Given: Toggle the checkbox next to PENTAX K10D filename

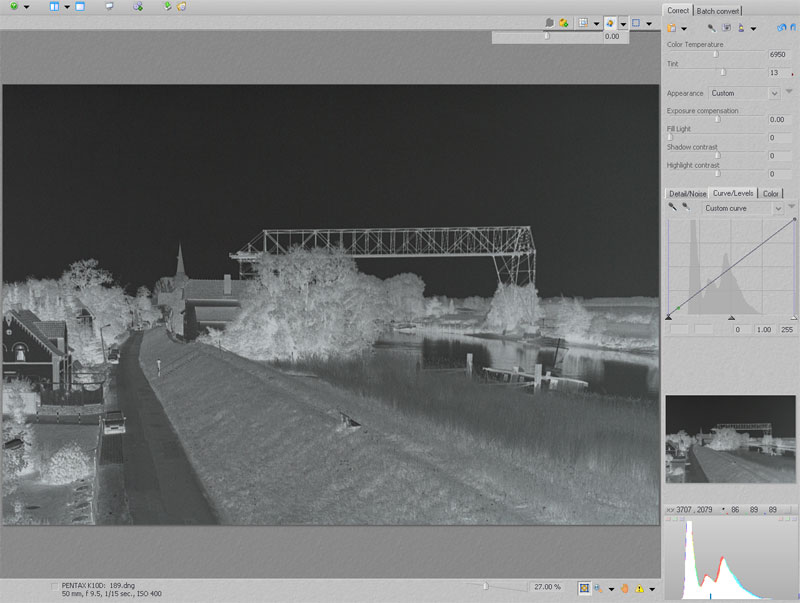Looking at the screenshot, I should pyautogui.click(x=54, y=584).
